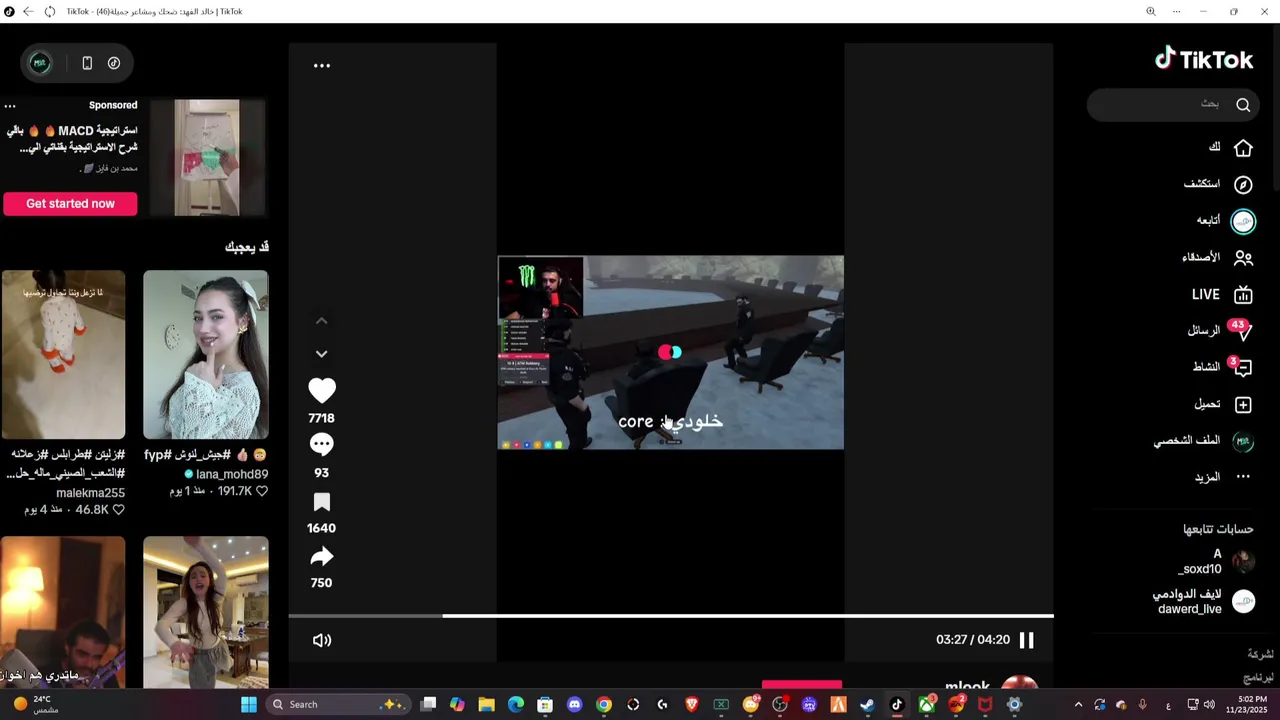Screen dimensions: 1280x720
Task: Open the LIVE menu item
Action: [x=1222, y=295]
